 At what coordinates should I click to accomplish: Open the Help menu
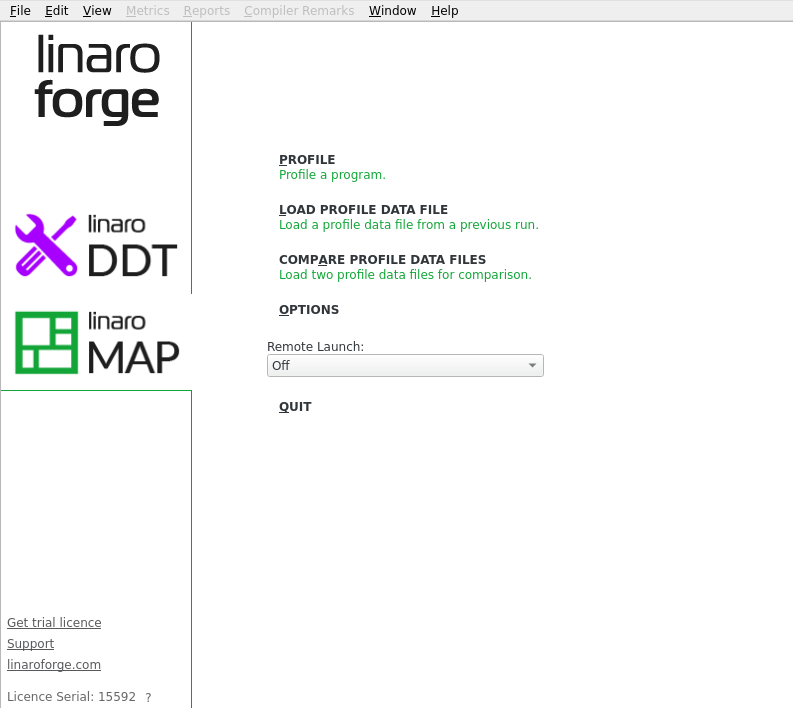pyautogui.click(x=445, y=11)
